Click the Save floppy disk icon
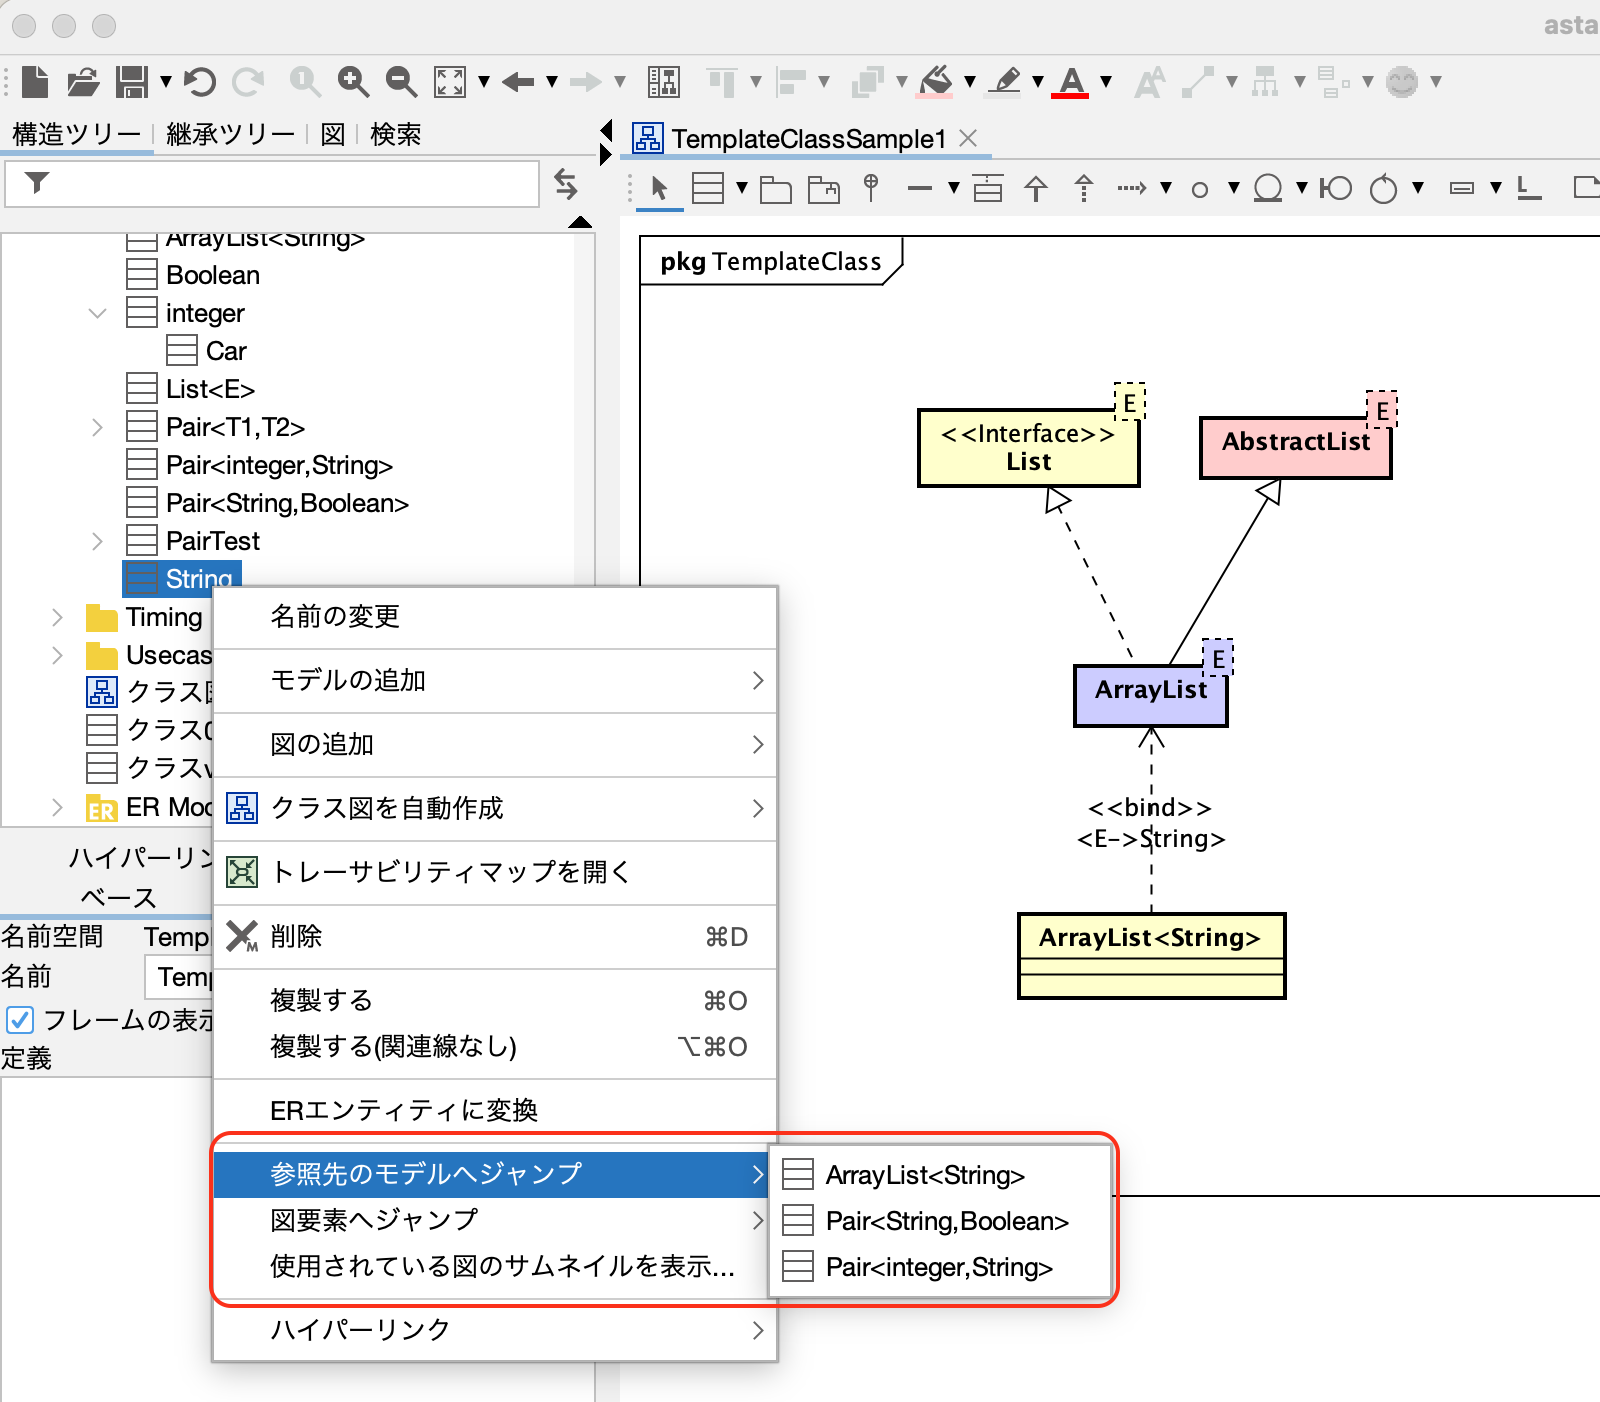 tap(131, 81)
